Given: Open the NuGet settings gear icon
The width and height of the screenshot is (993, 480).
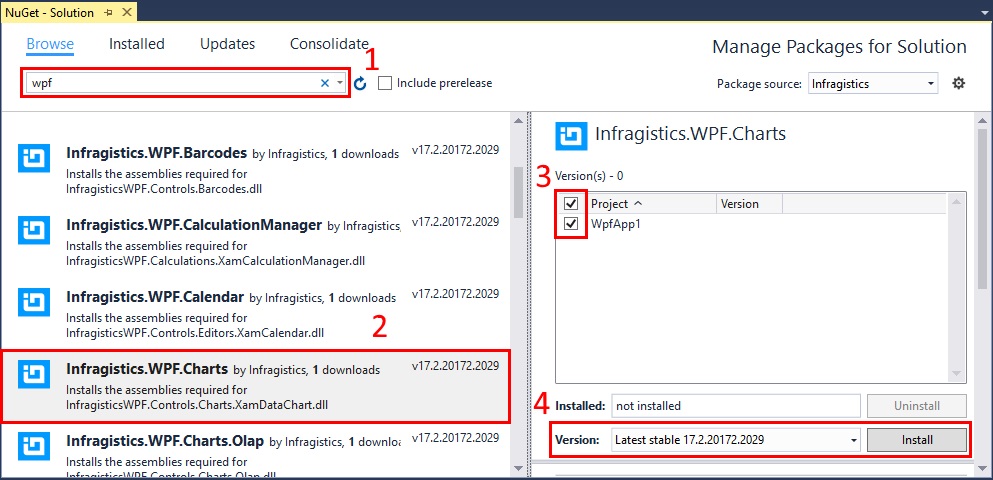Looking at the screenshot, I should click(959, 83).
